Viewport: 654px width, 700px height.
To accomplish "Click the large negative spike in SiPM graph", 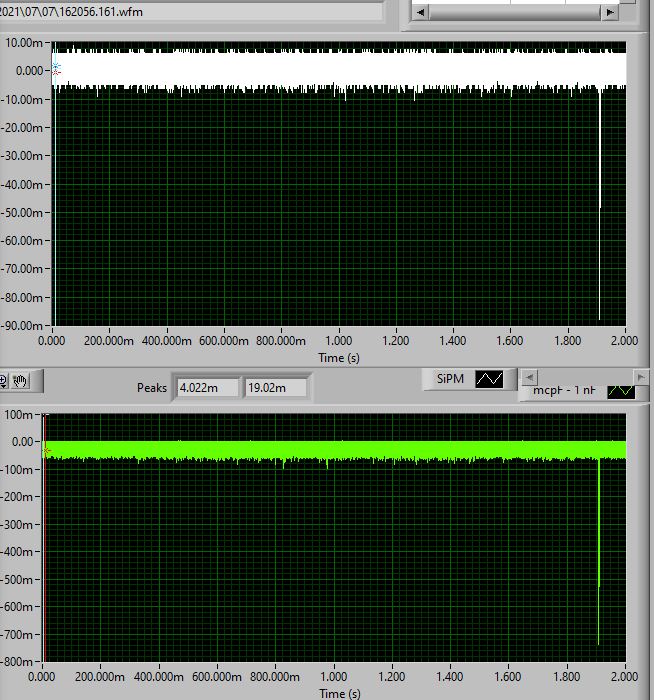I will [600, 205].
